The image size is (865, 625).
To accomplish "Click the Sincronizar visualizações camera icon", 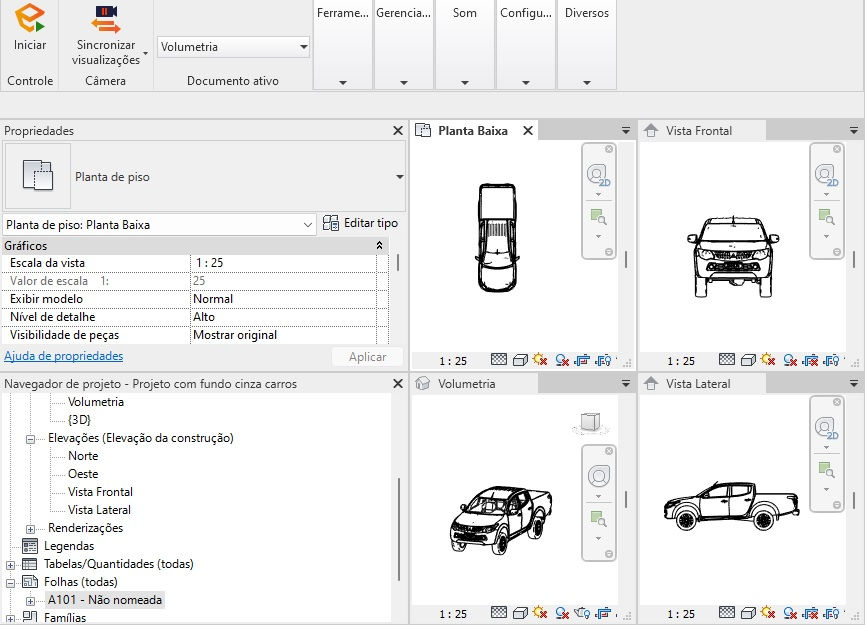I will point(106,19).
